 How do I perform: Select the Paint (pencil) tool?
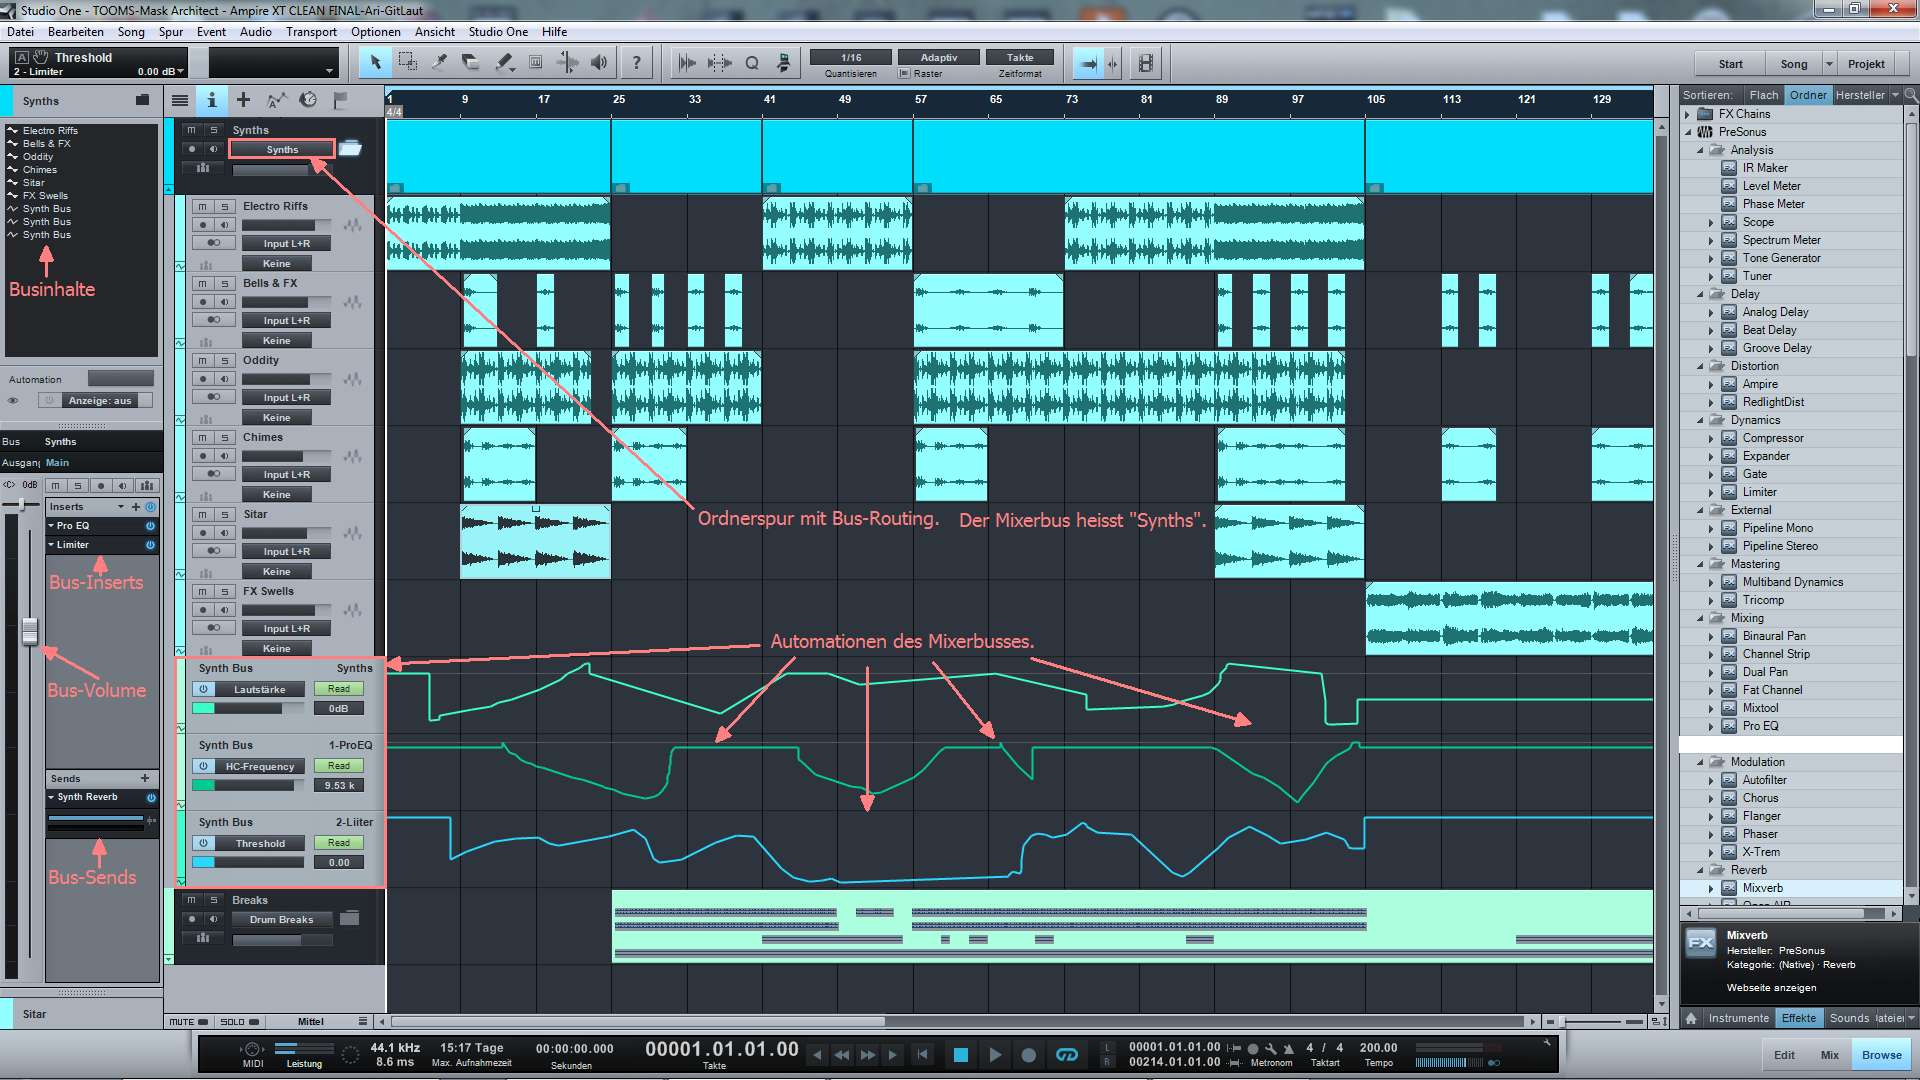[x=503, y=63]
